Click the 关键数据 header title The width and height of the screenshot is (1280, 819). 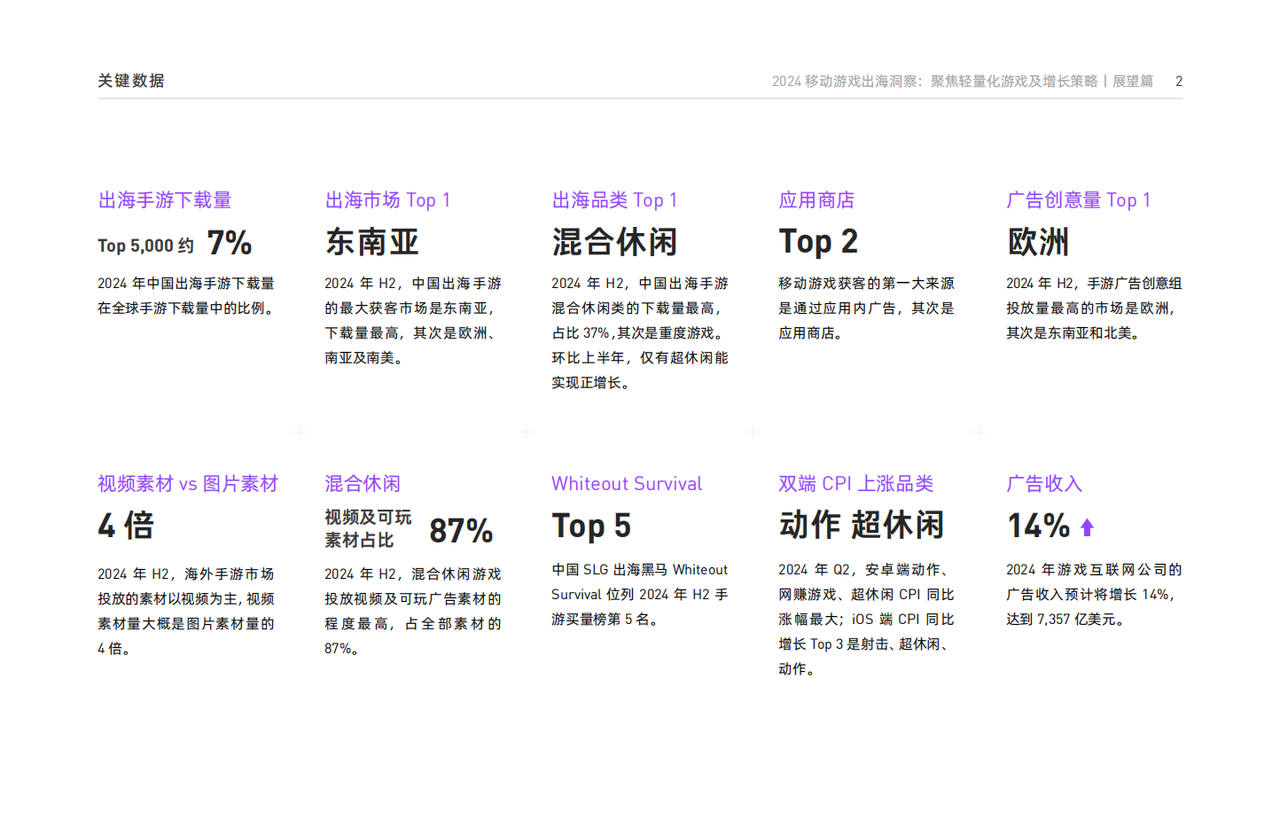pyautogui.click(x=131, y=81)
